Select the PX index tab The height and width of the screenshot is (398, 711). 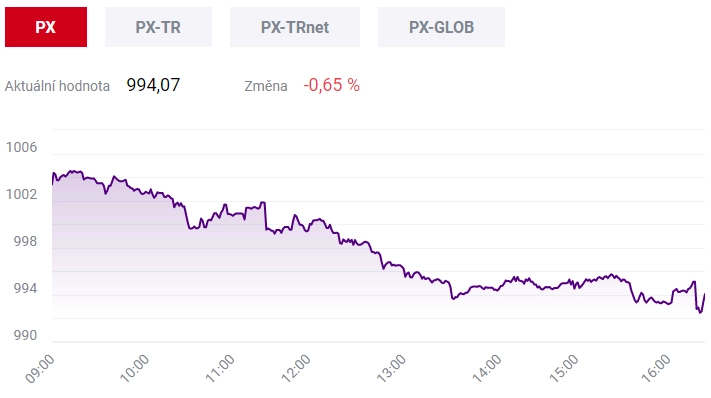pos(46,27)
